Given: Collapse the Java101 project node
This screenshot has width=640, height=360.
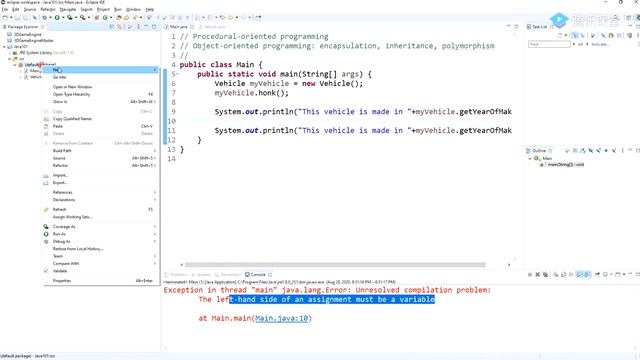Looking at the screenshot, I should click(x=4, y=47).
